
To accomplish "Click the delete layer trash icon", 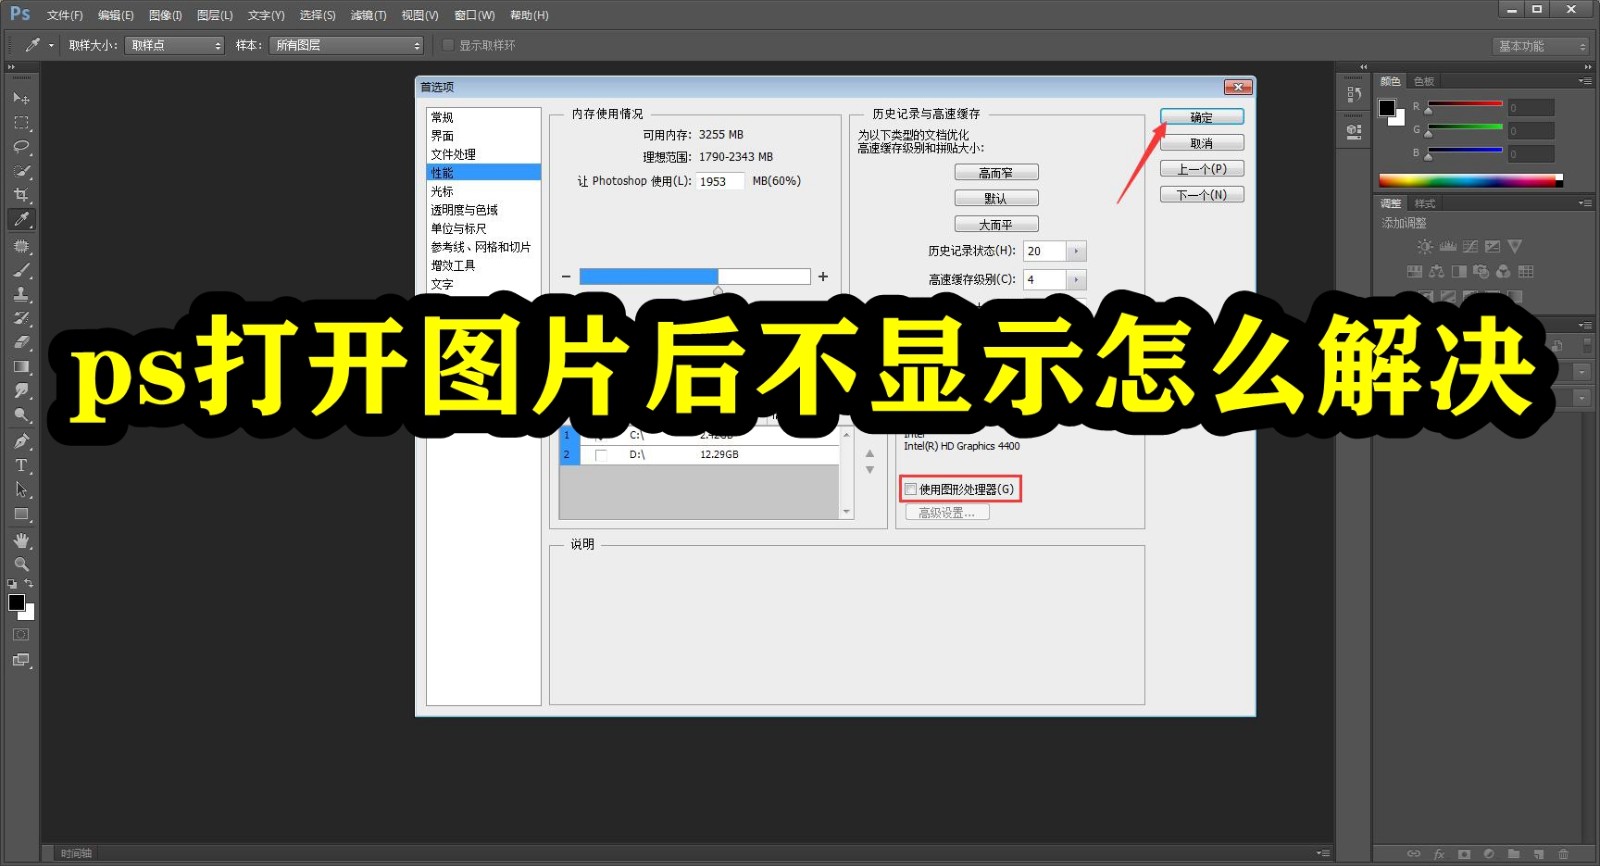I will (x=1563, y=854).
